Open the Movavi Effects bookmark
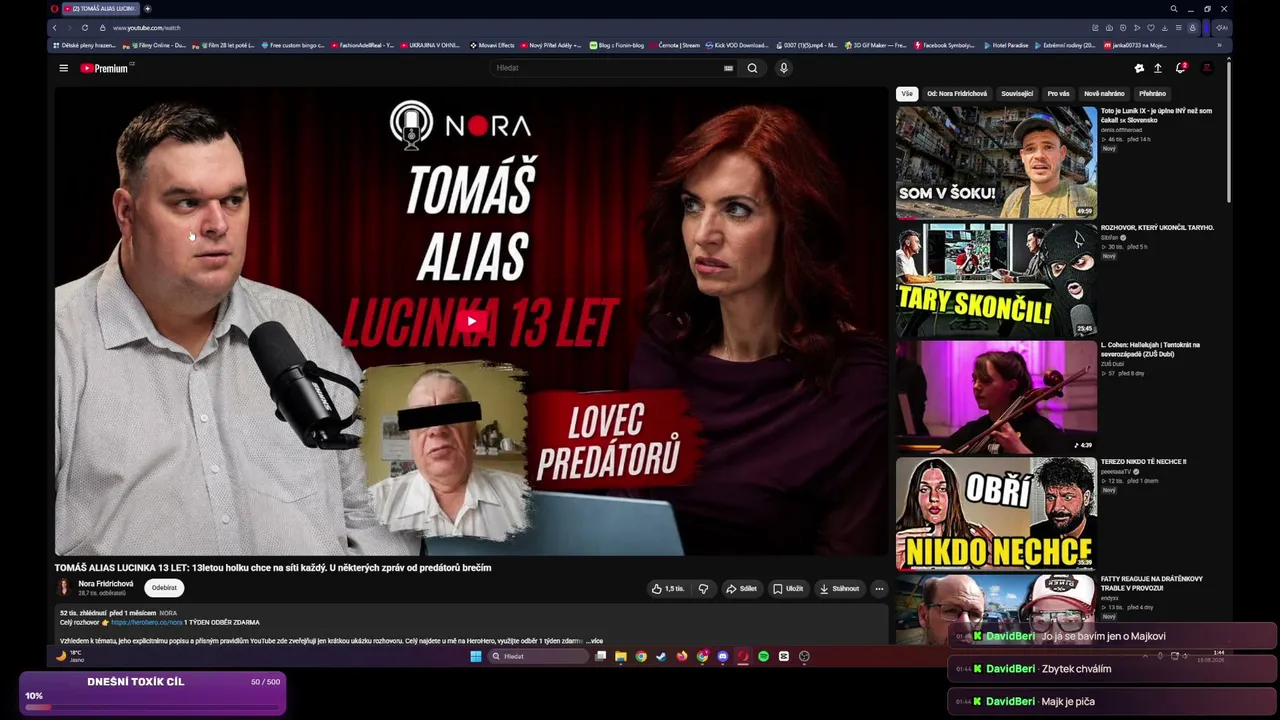The height and width of the screenshot is (720, 1280). click(x=492, y=45)
